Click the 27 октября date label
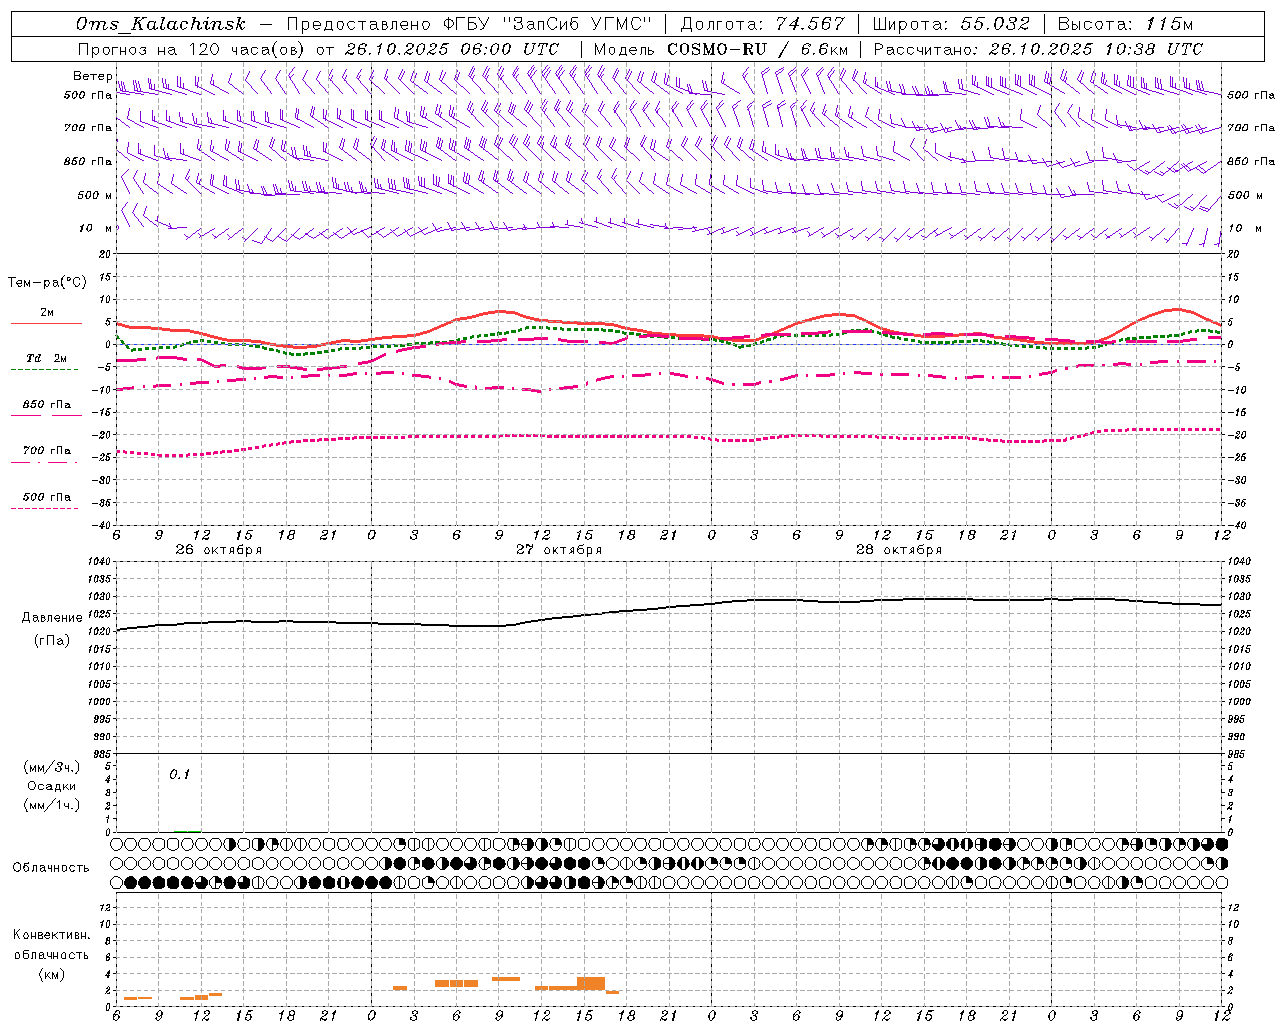This screenshot has height=1024, width=1280. [x=558, y=550]
